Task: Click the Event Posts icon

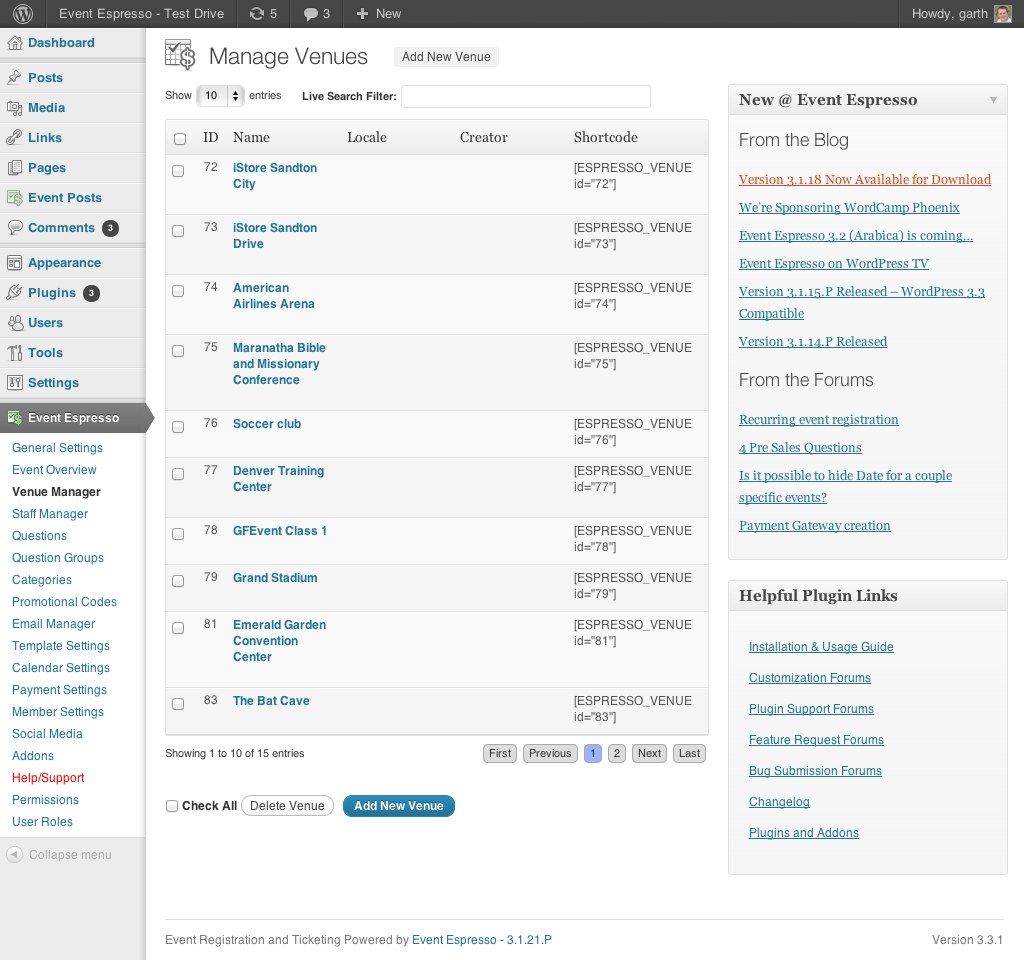Action: pyautogui.click(x=14, y=198)
